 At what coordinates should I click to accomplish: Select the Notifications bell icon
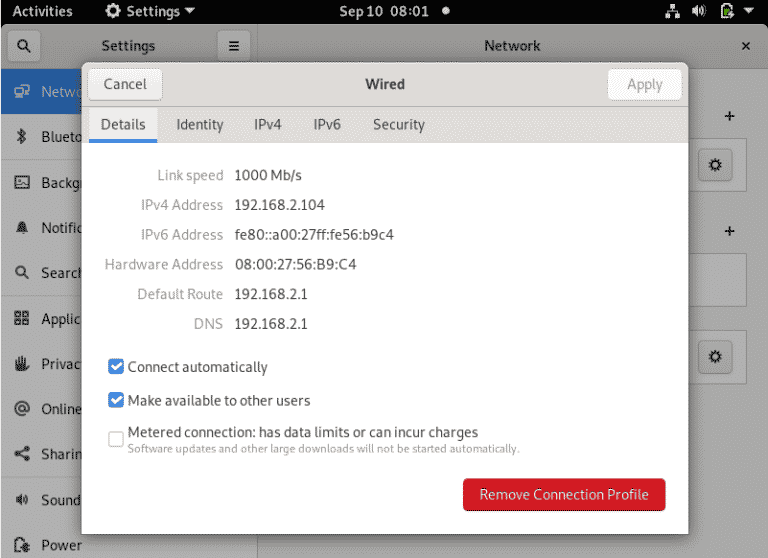(x=22, y=227)
